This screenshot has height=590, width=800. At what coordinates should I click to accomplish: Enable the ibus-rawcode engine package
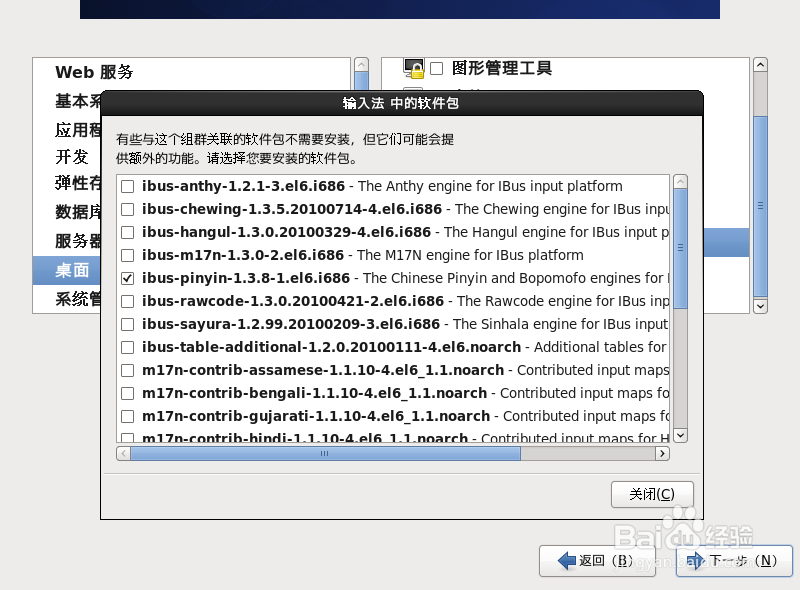(127, 301)
